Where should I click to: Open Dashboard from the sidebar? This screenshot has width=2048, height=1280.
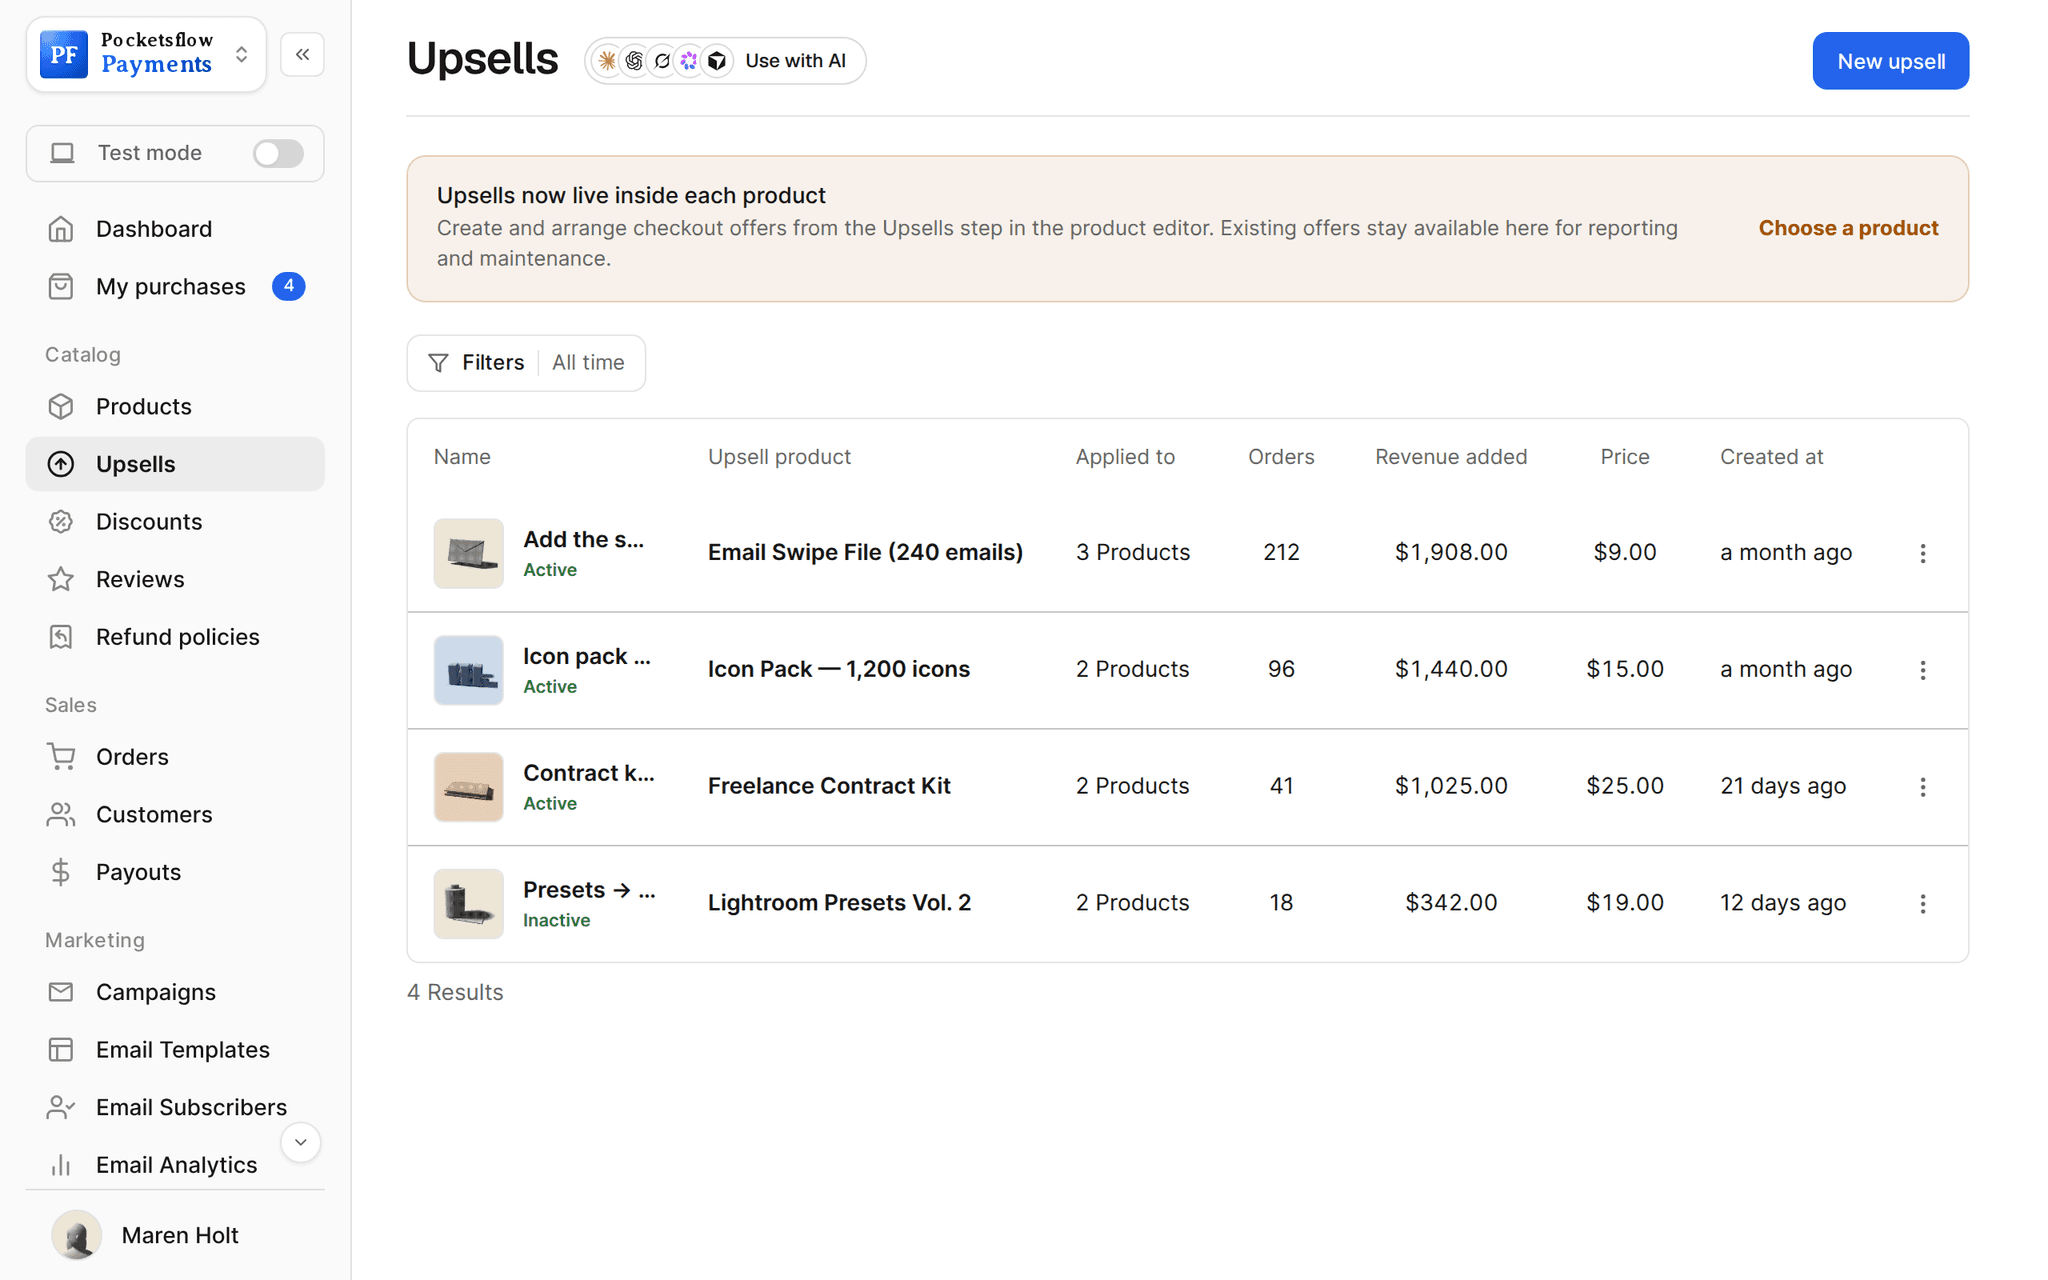click(175, 229)
